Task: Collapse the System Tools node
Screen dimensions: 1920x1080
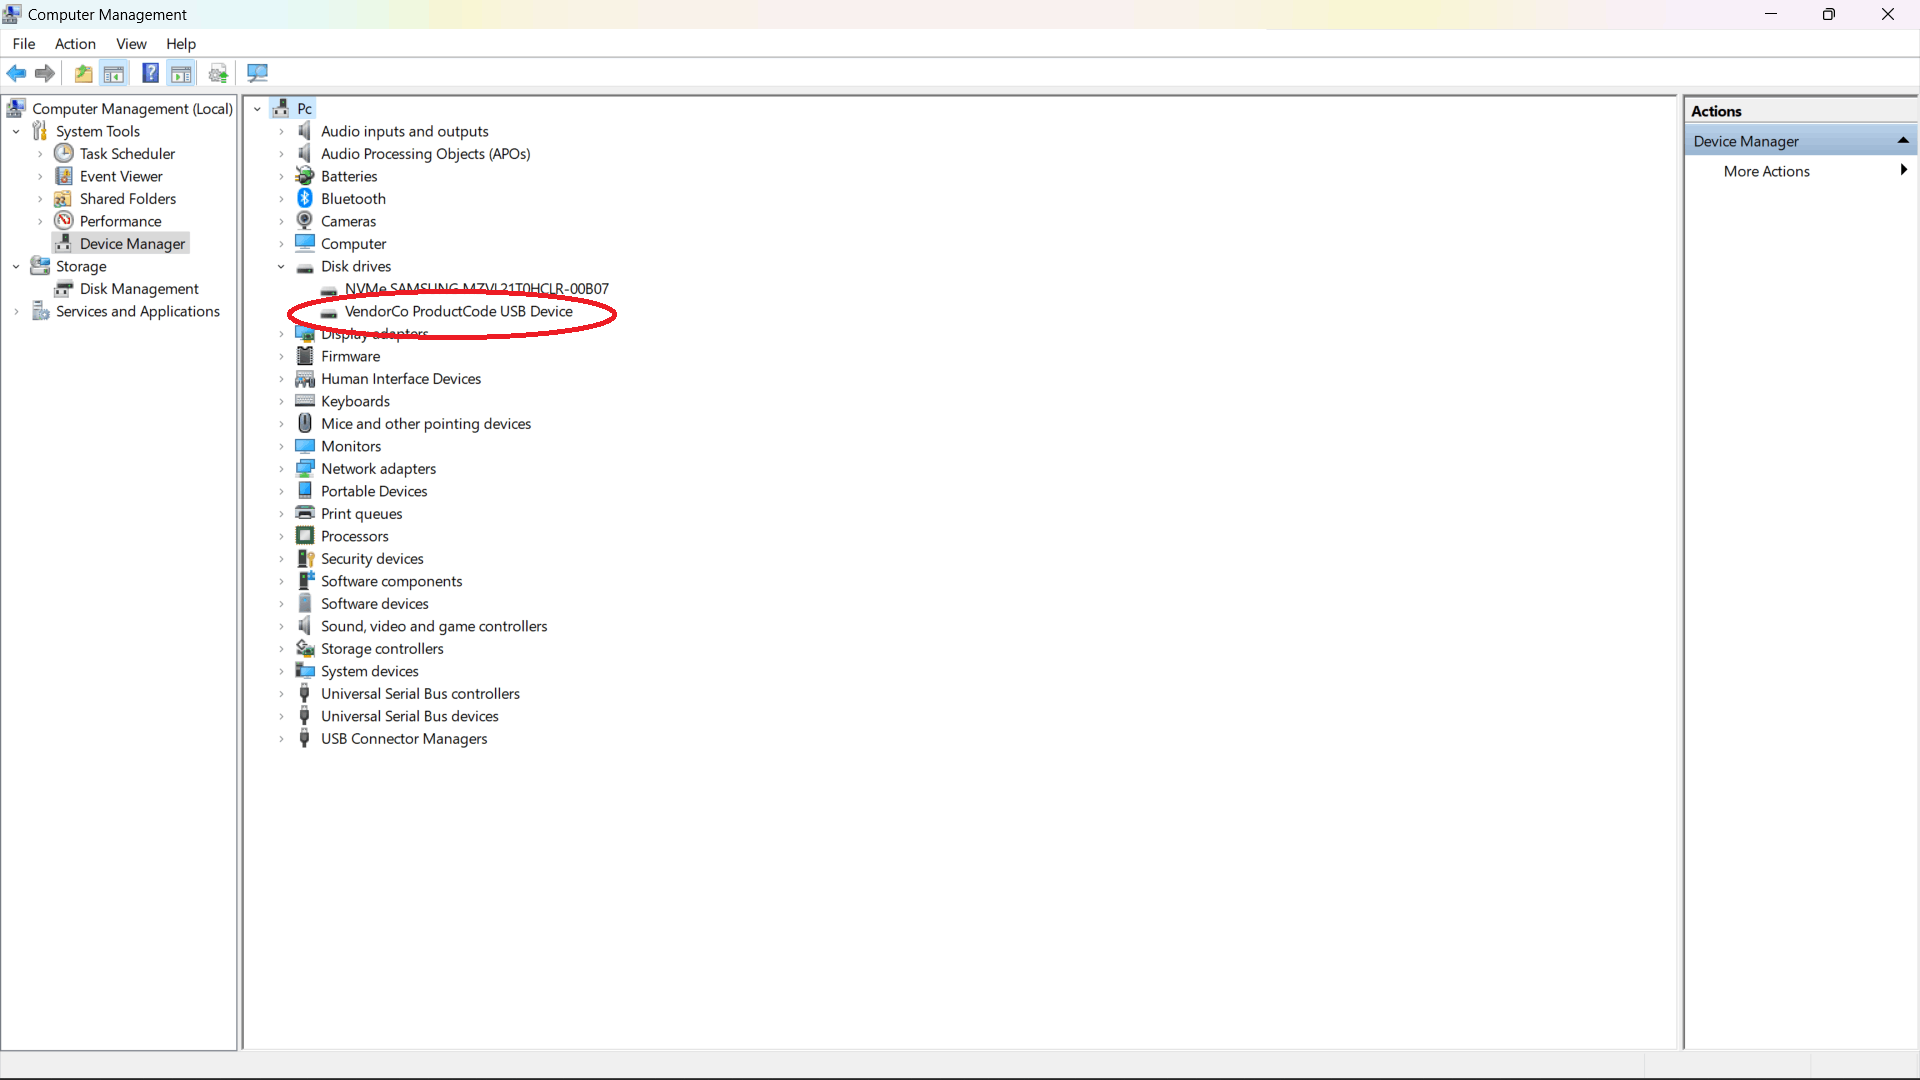Action: (x=16, y=131)
